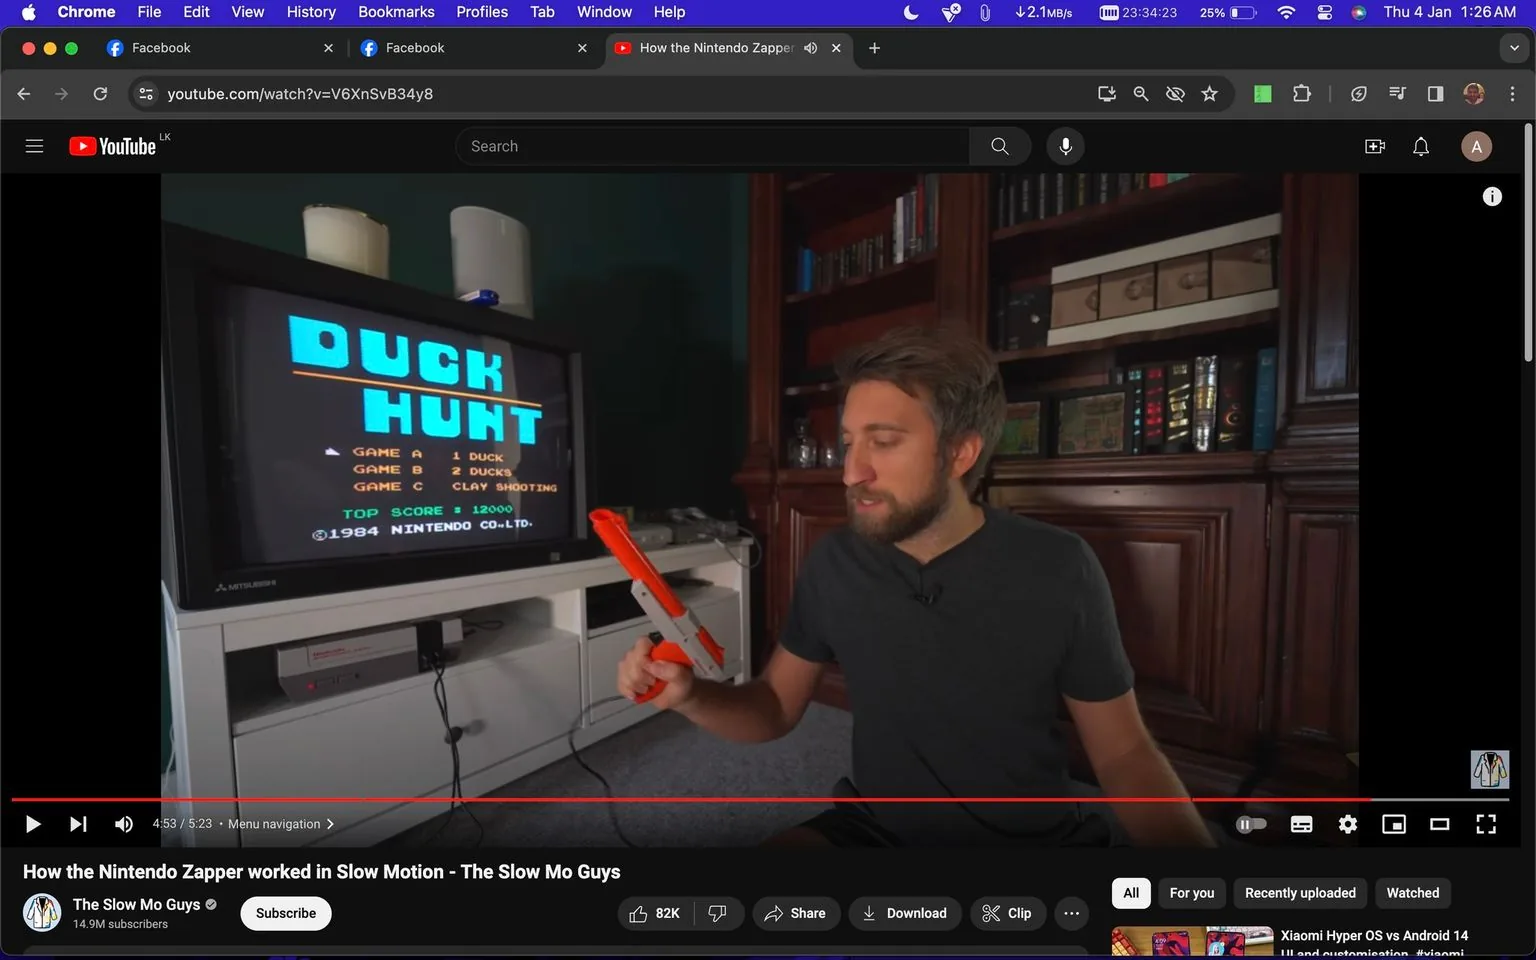Enable subtitles with the captions icon
Screen dimensions: 1536x960
(1300, 823)
